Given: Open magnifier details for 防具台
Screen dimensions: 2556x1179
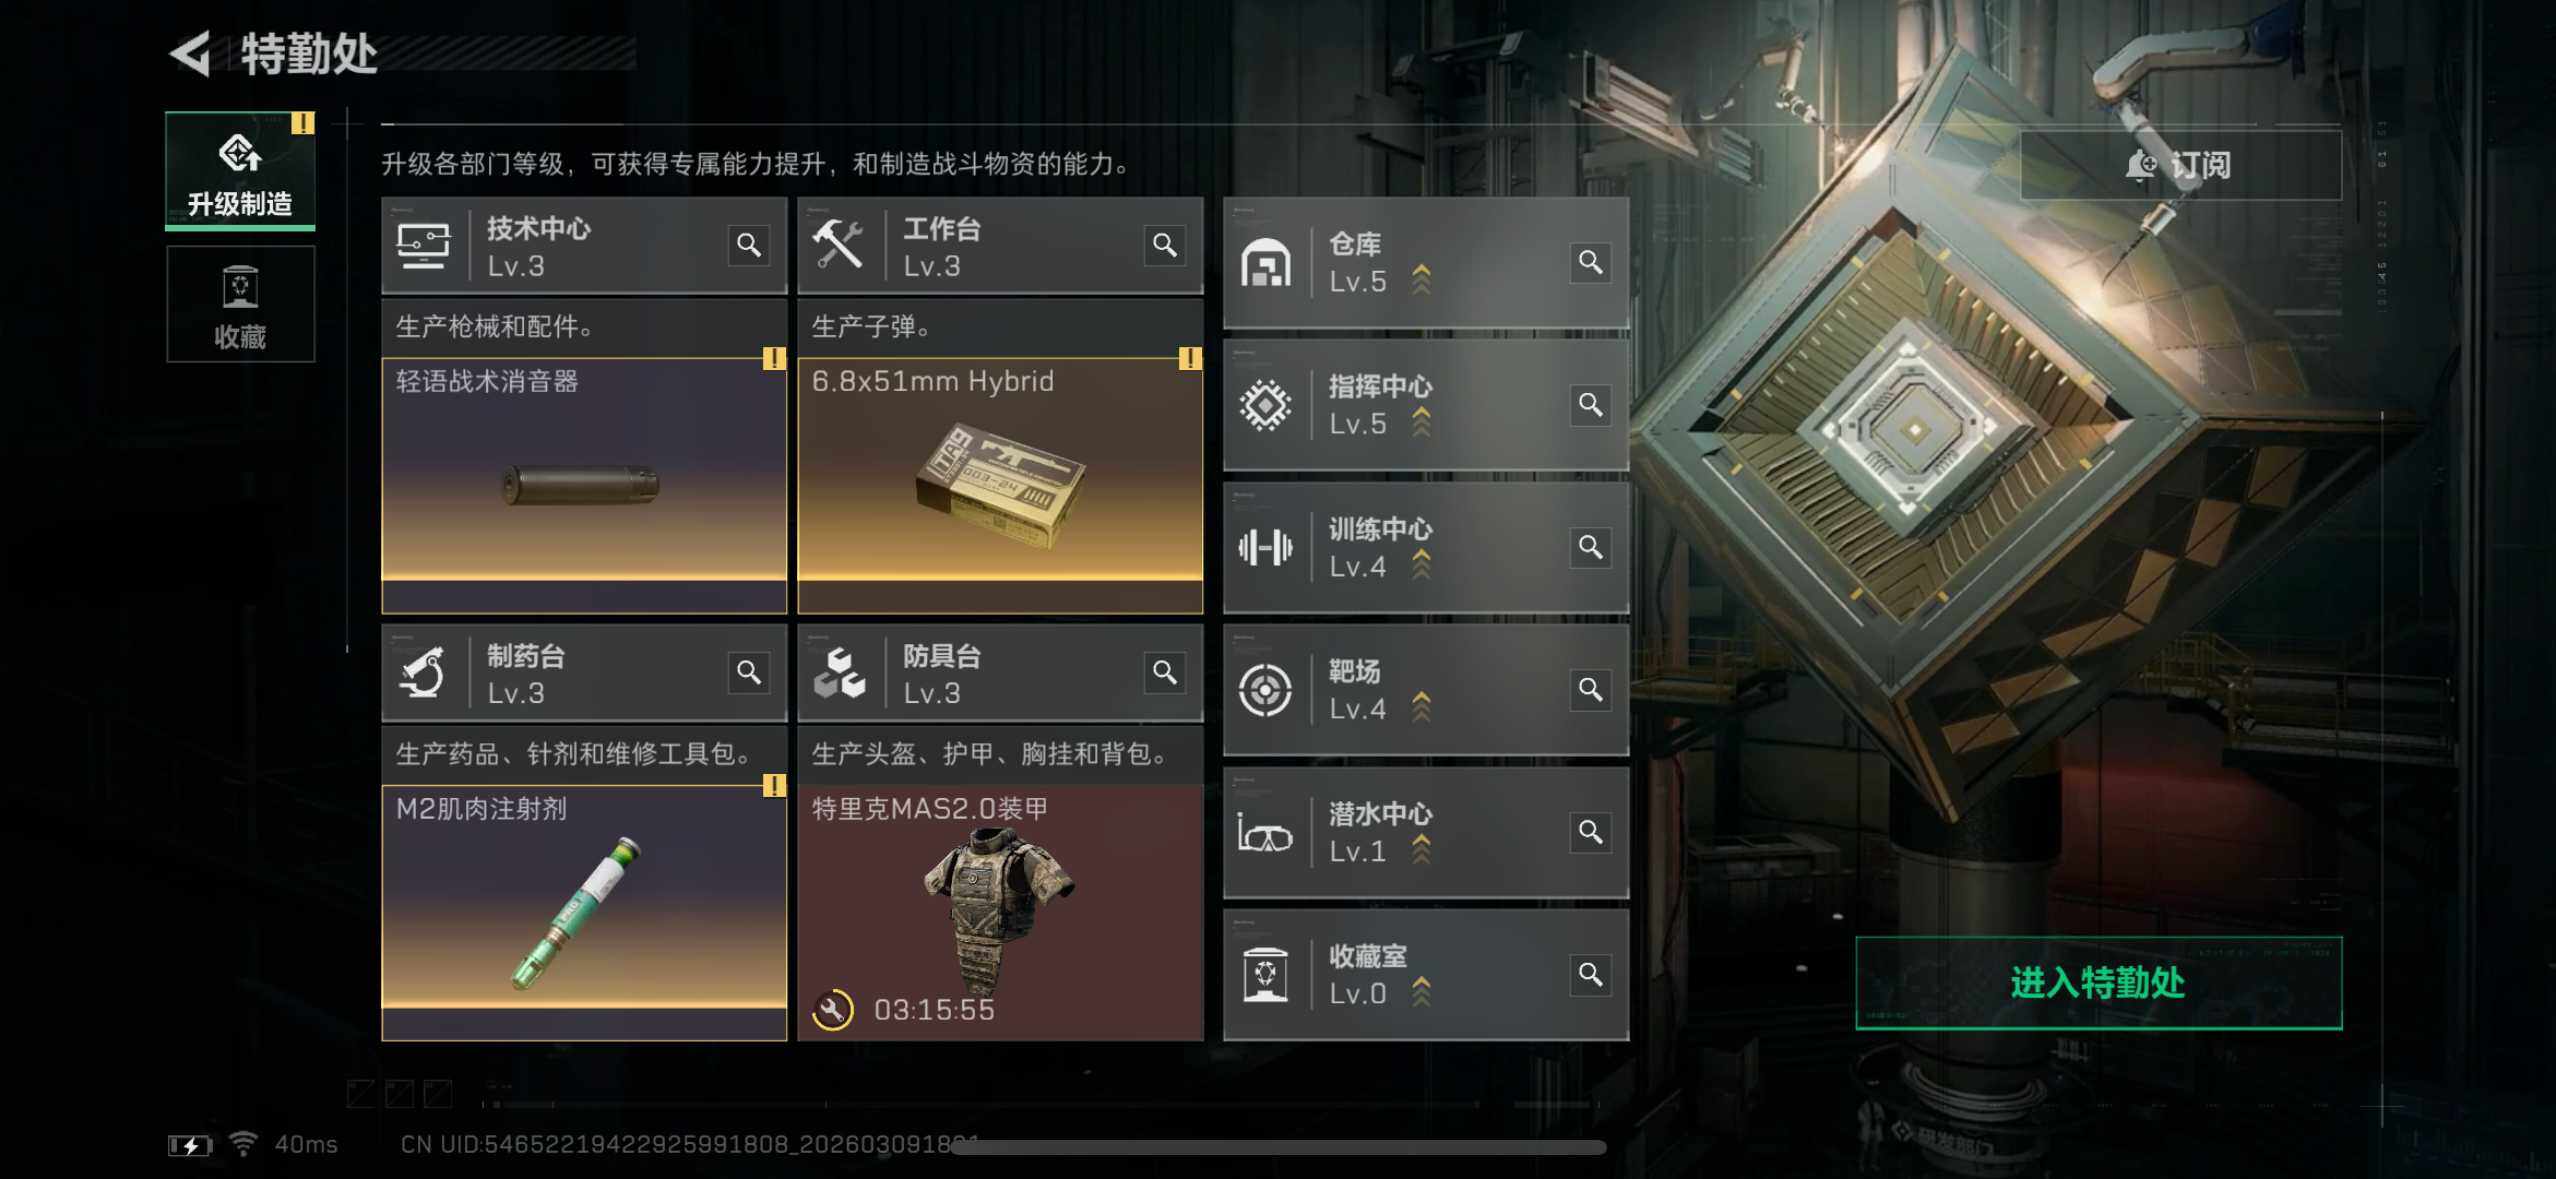Looking at the screenshot, I should pyautogui.click(x=1164, y=672).
